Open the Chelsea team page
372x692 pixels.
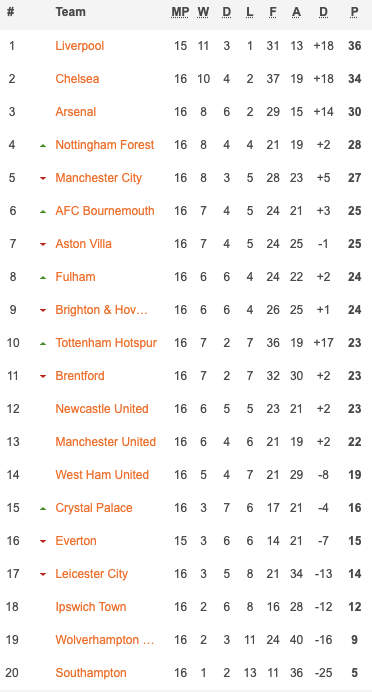tap(77, 79)
